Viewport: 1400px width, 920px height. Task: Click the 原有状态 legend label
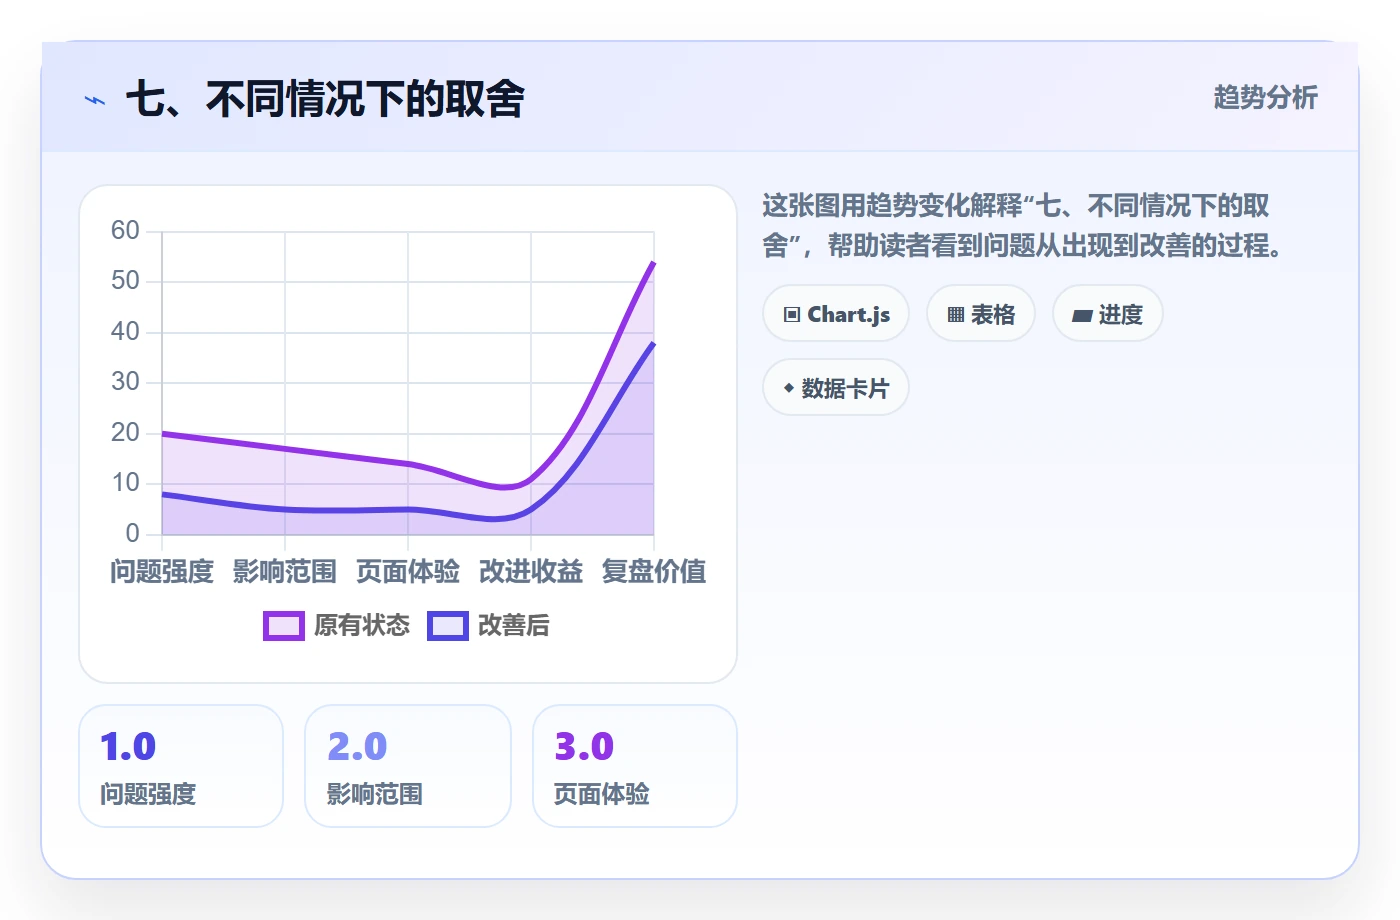[x=362, y=626]
